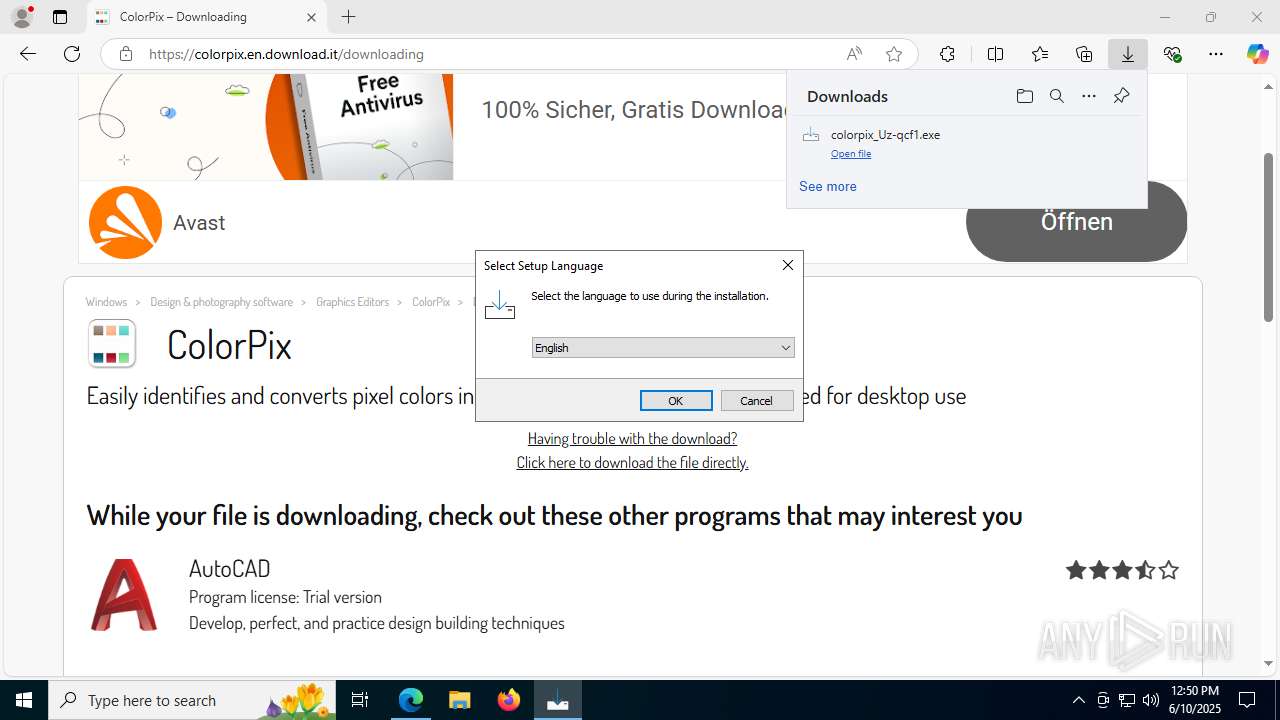
Task: Open Firefox from taskbar
Action: [509, 700]
